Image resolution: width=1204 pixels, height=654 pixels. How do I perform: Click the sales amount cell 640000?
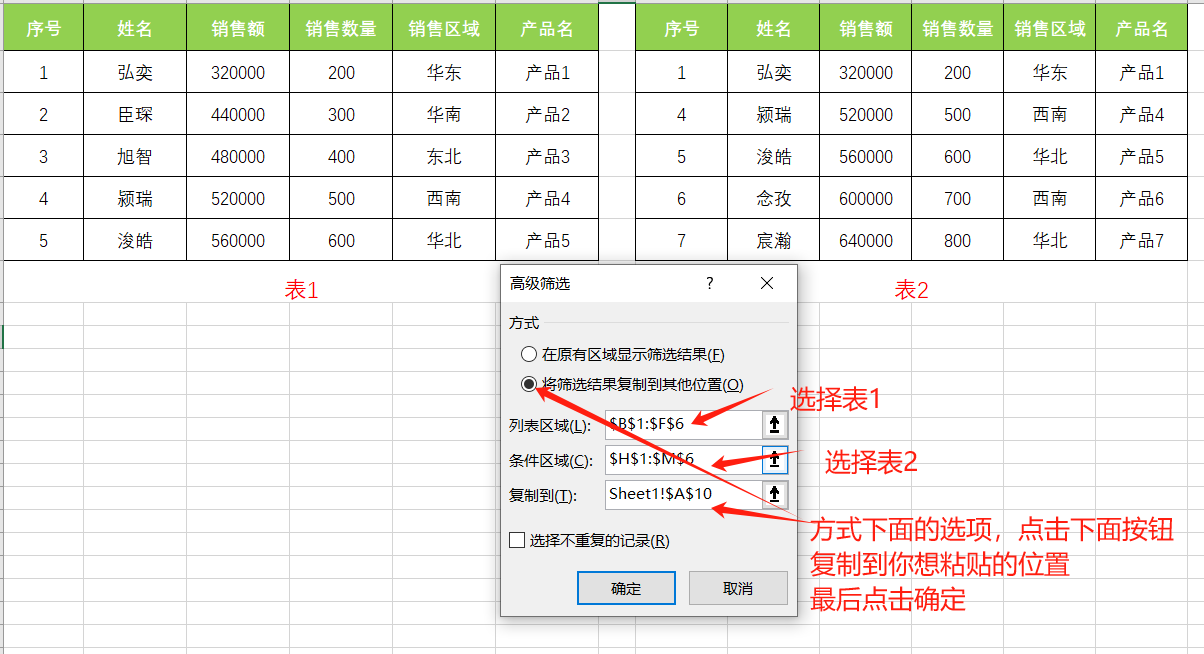tap(866, 241)
